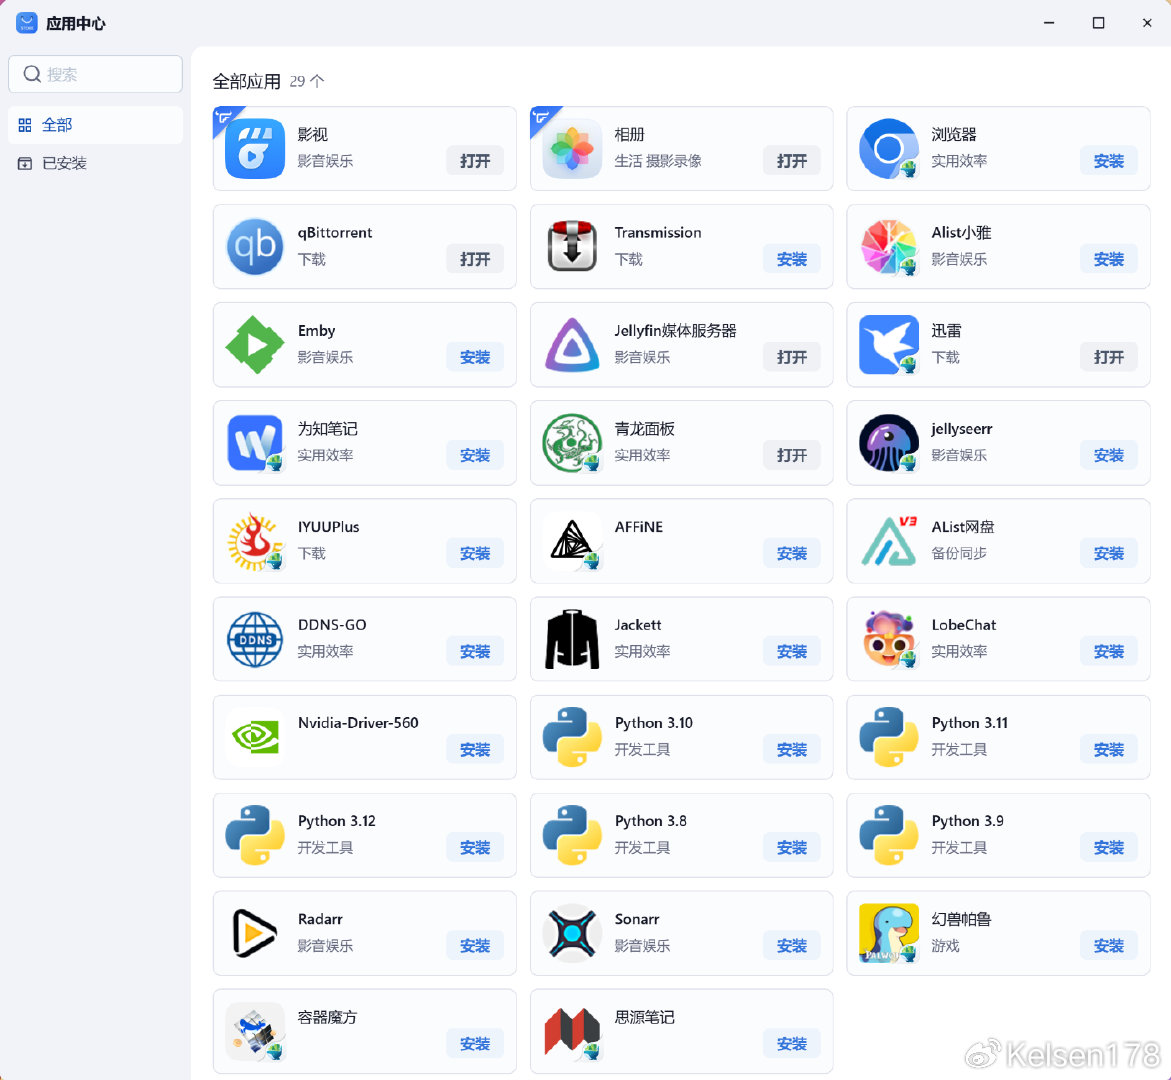Open Jellyfin媒体服务器 with 打开

(x=792, y=357)
